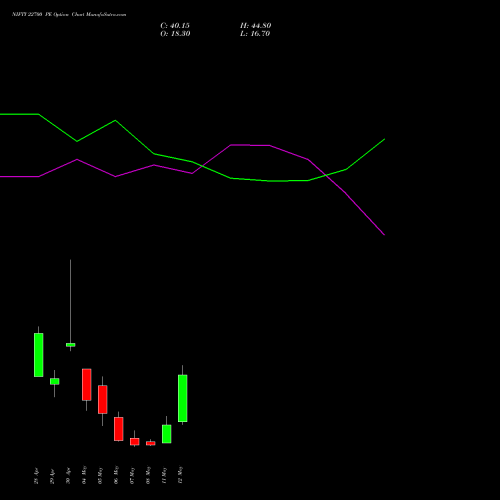Image resolution: width=500 pixels, height=500 pixels.
Task: Click the '12 May' date axis label
Action: point(180,475)
